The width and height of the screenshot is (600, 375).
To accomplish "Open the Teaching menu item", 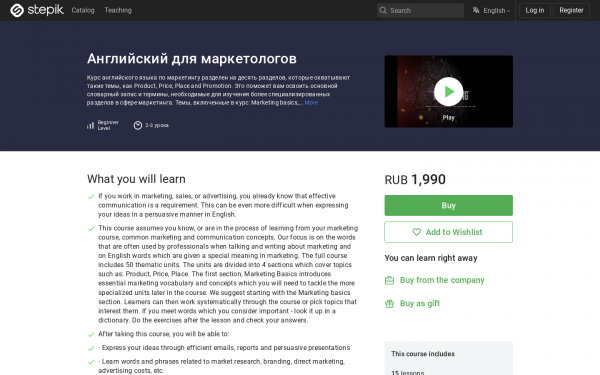I will click(118, 10).
